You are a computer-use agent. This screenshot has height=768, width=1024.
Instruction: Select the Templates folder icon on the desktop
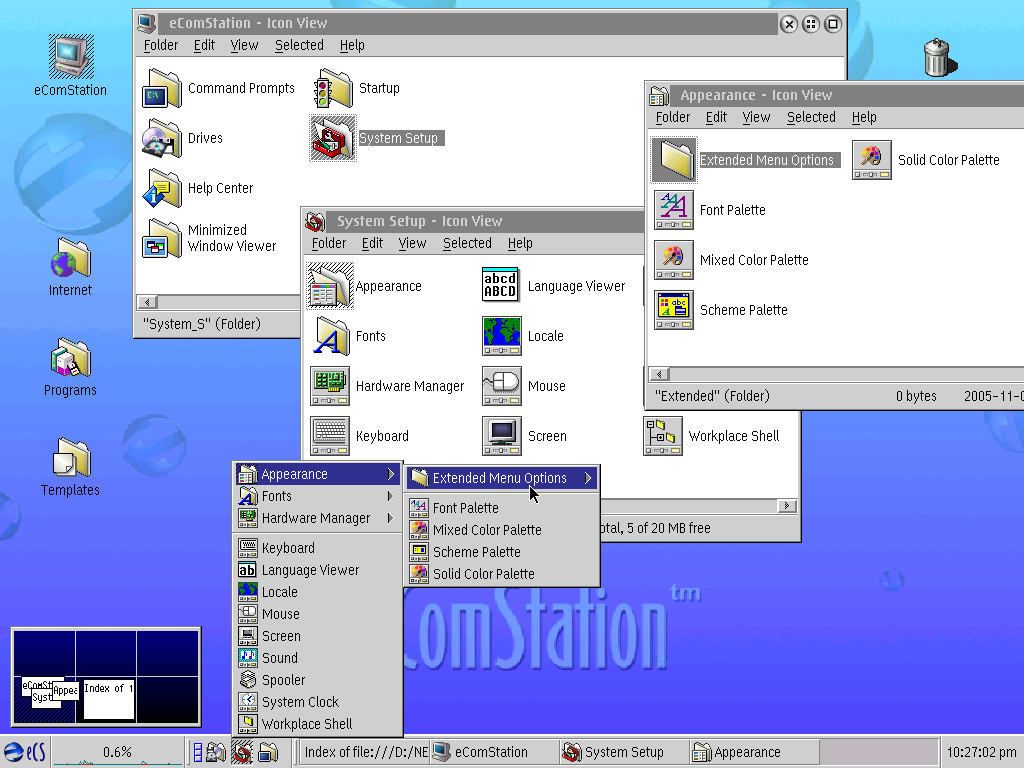click(x=71, y=457)
